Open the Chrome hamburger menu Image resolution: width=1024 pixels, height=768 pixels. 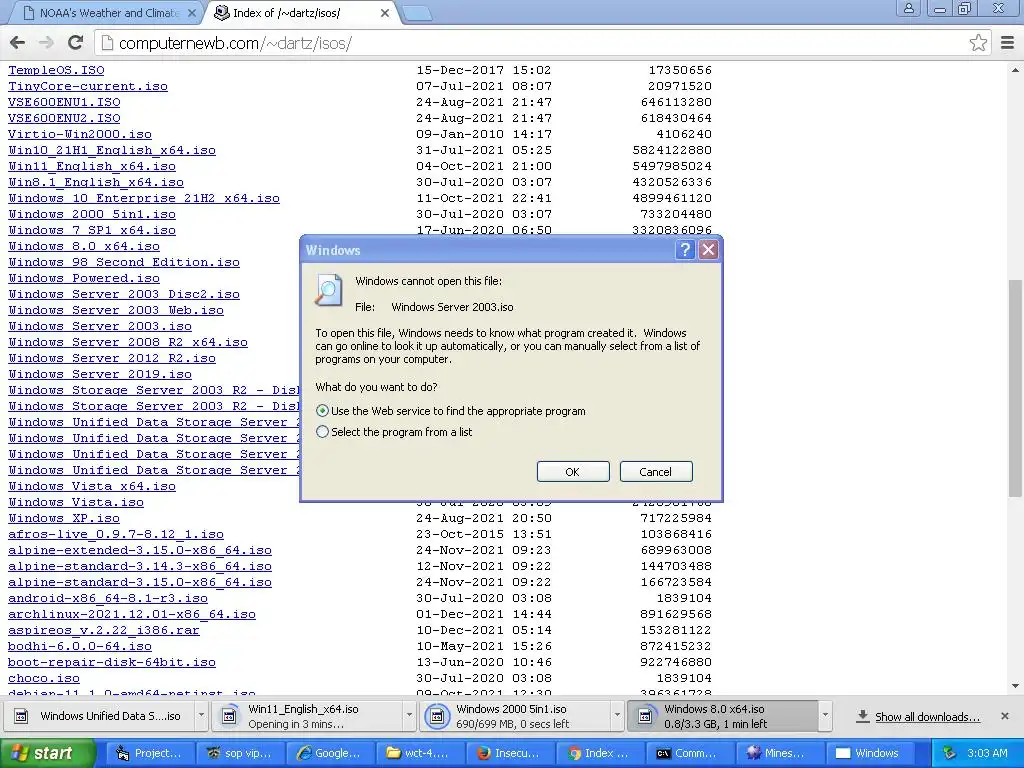coord(1008,43)
